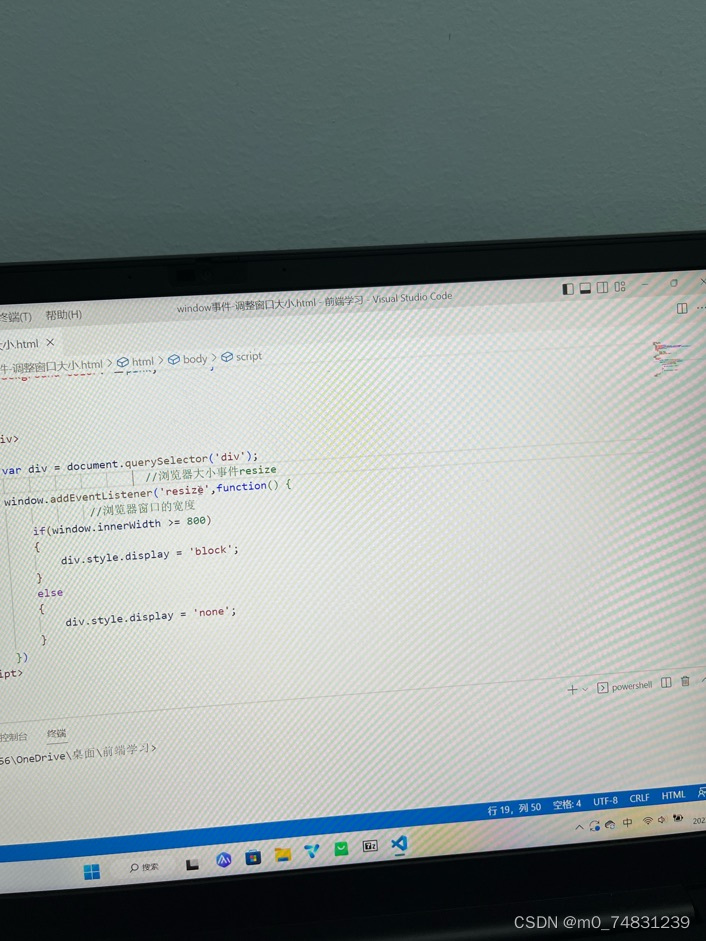
Task: Open the Windows Start menu
Action: point(92,871)
